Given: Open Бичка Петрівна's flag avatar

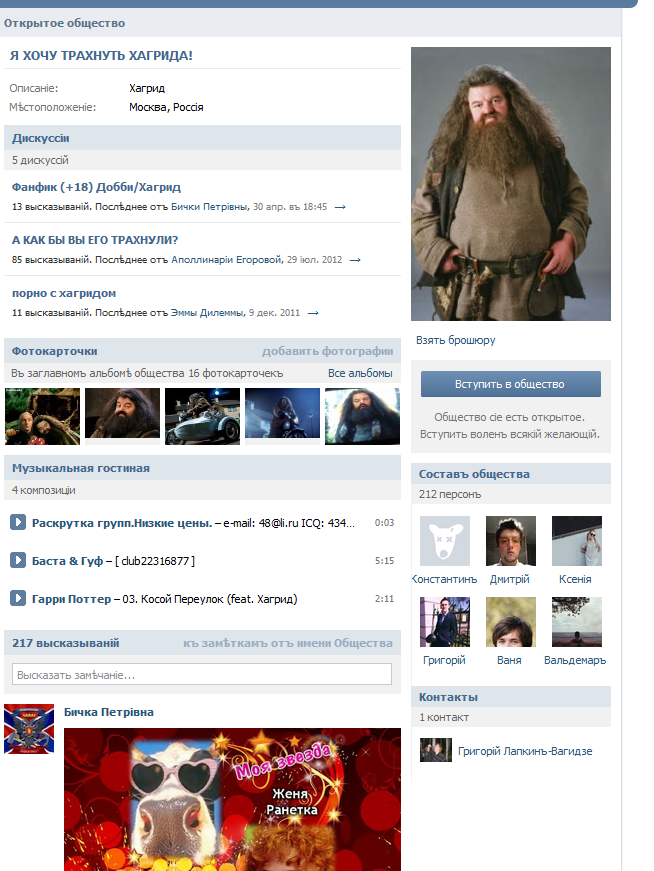Looking at the screenshot, I should (29, 729).
